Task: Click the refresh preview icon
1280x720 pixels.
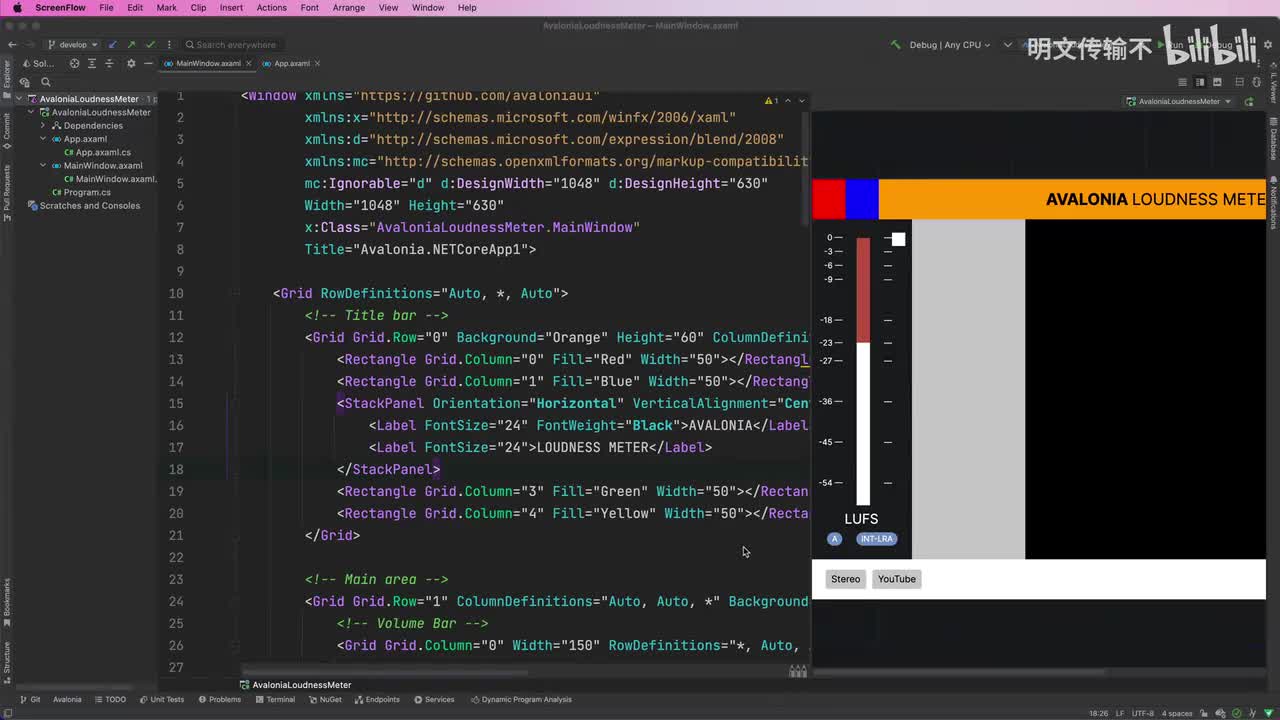Action: 1249,101
